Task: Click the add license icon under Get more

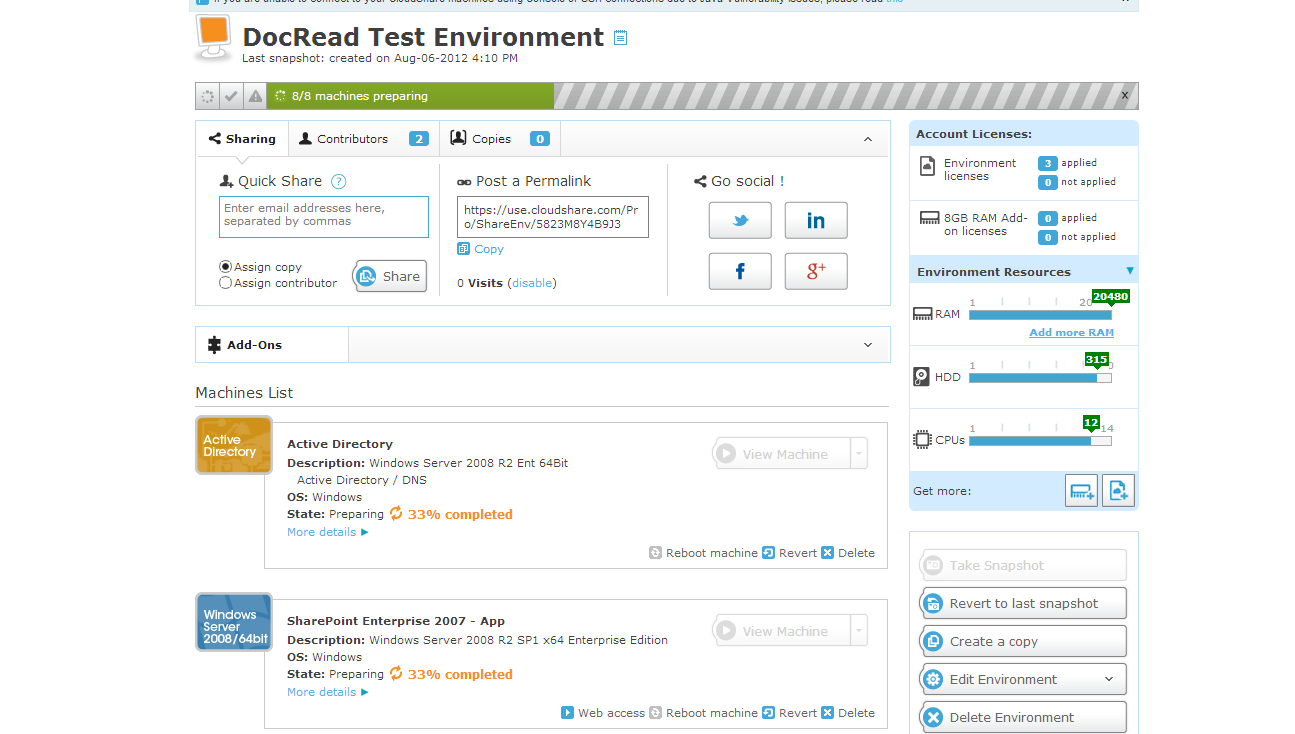Action: coord(1118,491)
